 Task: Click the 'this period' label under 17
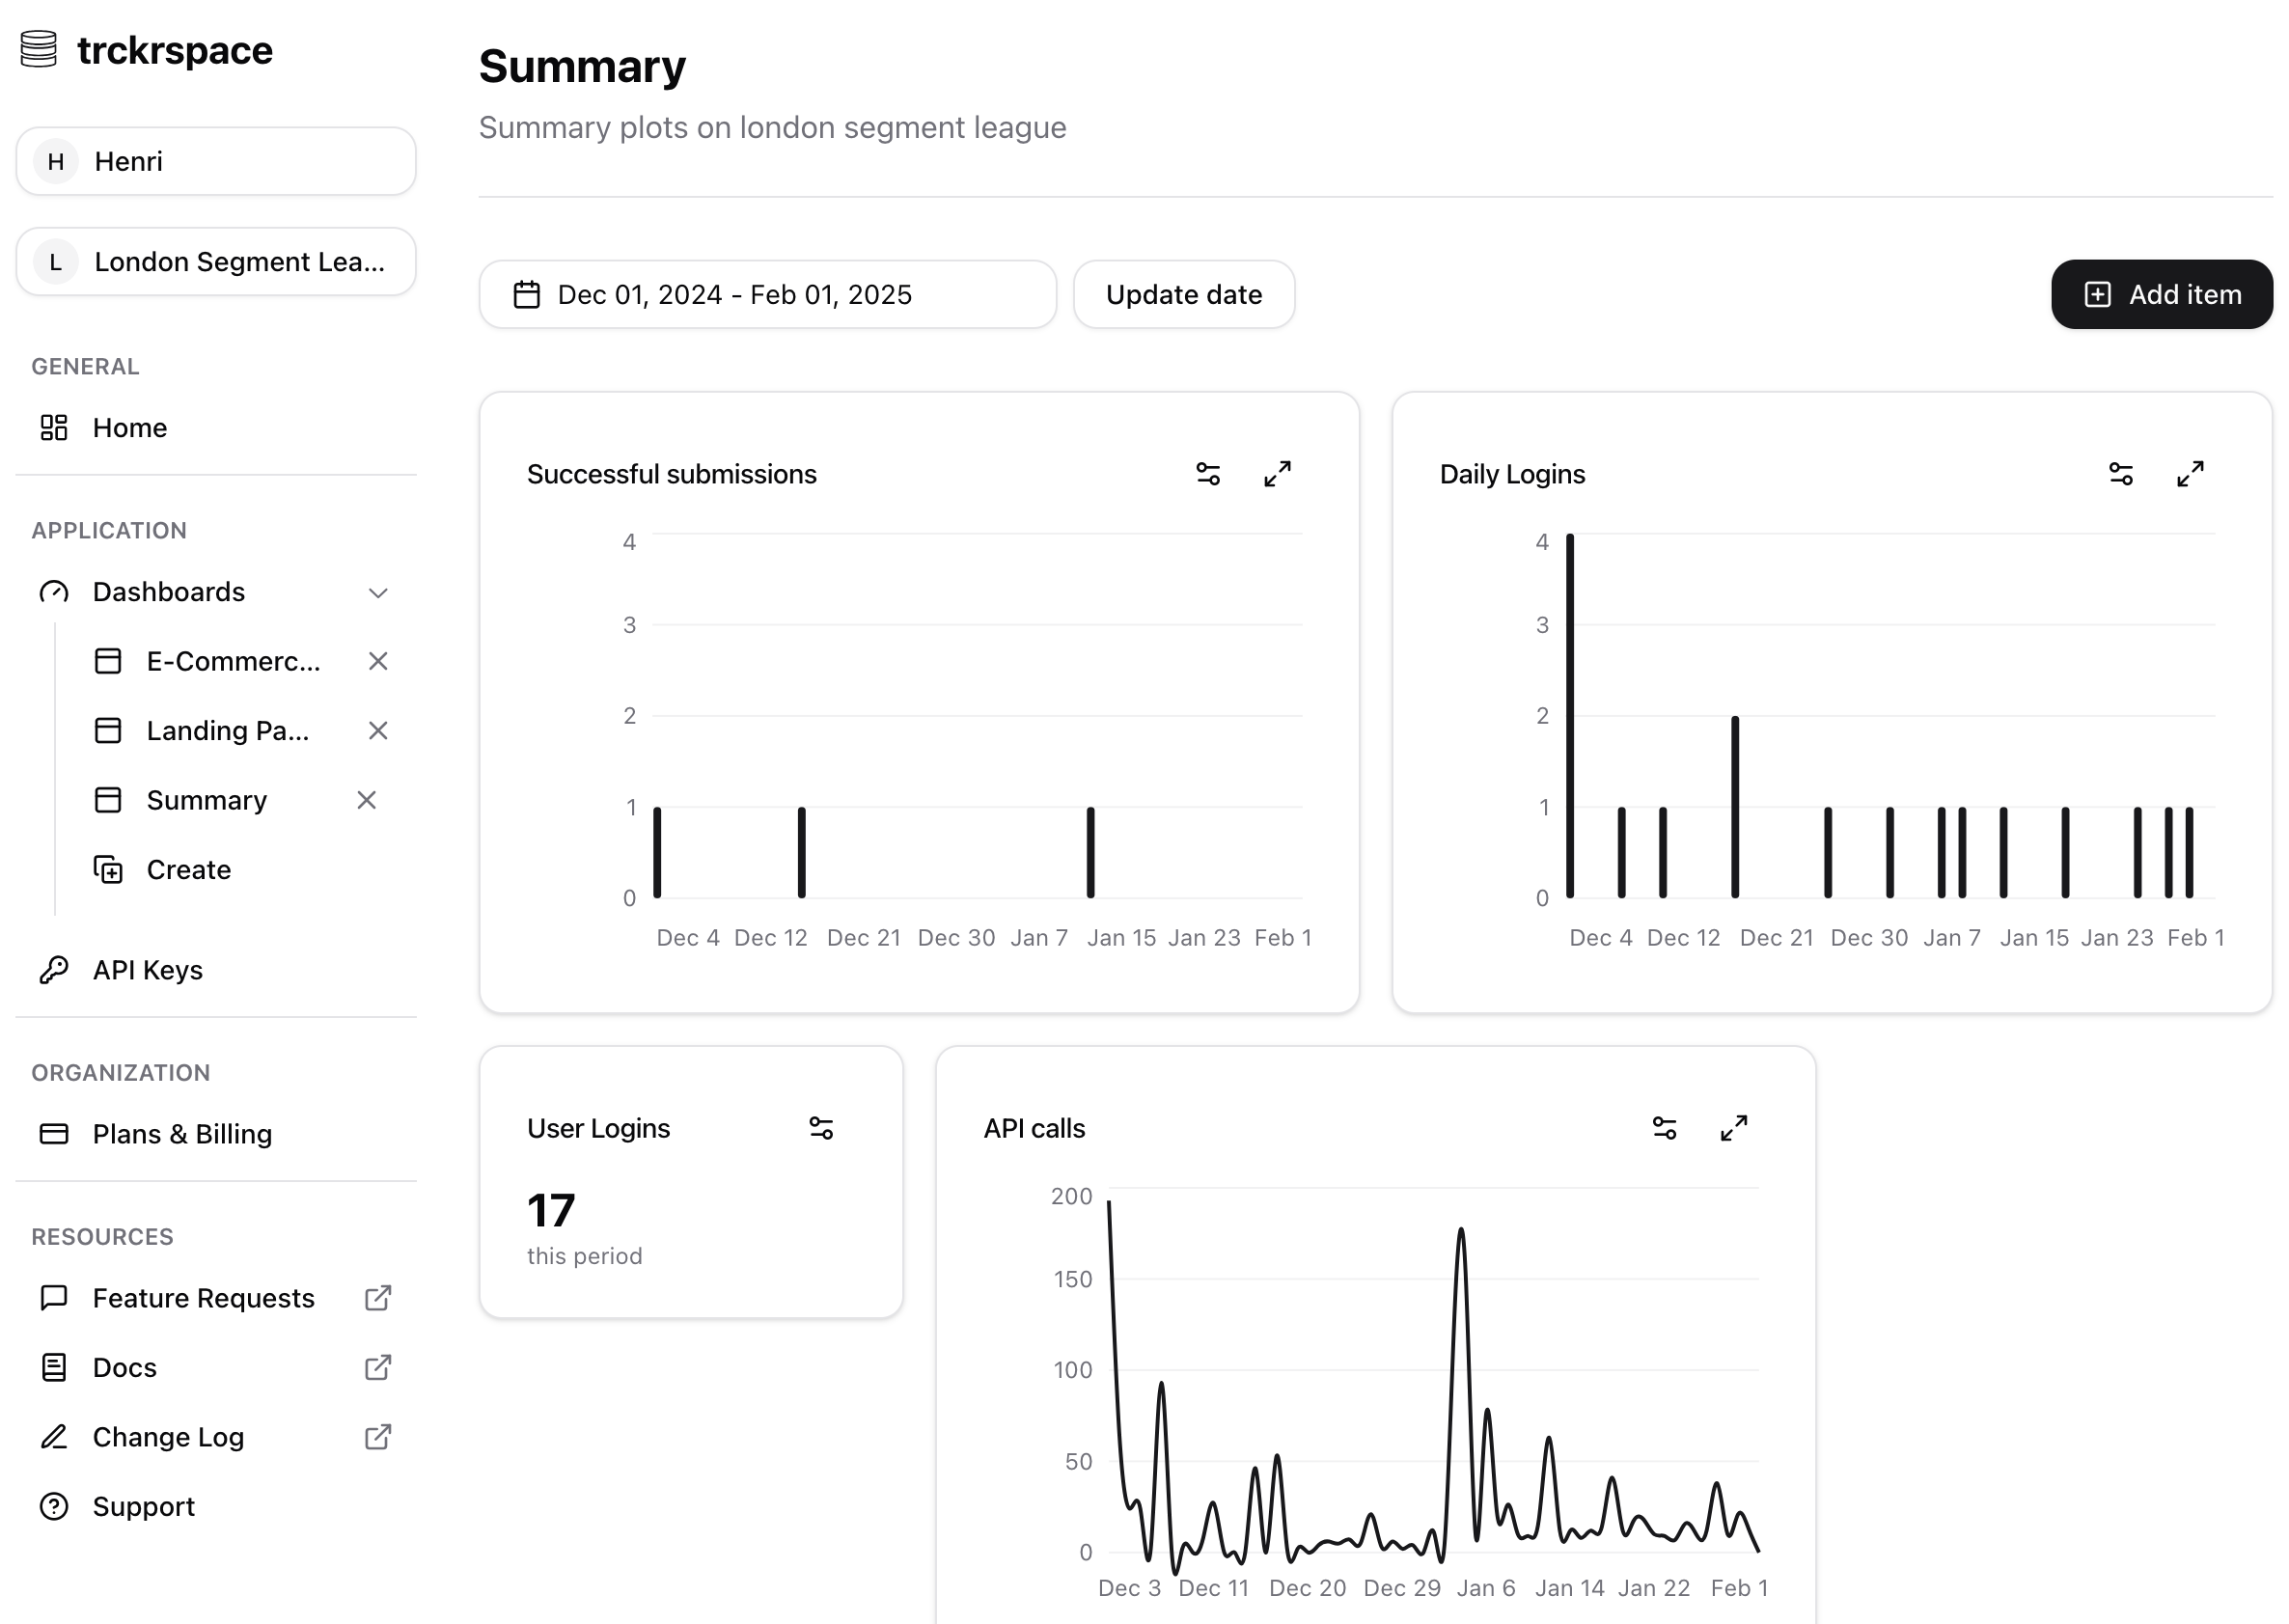tap(584, 1255)
